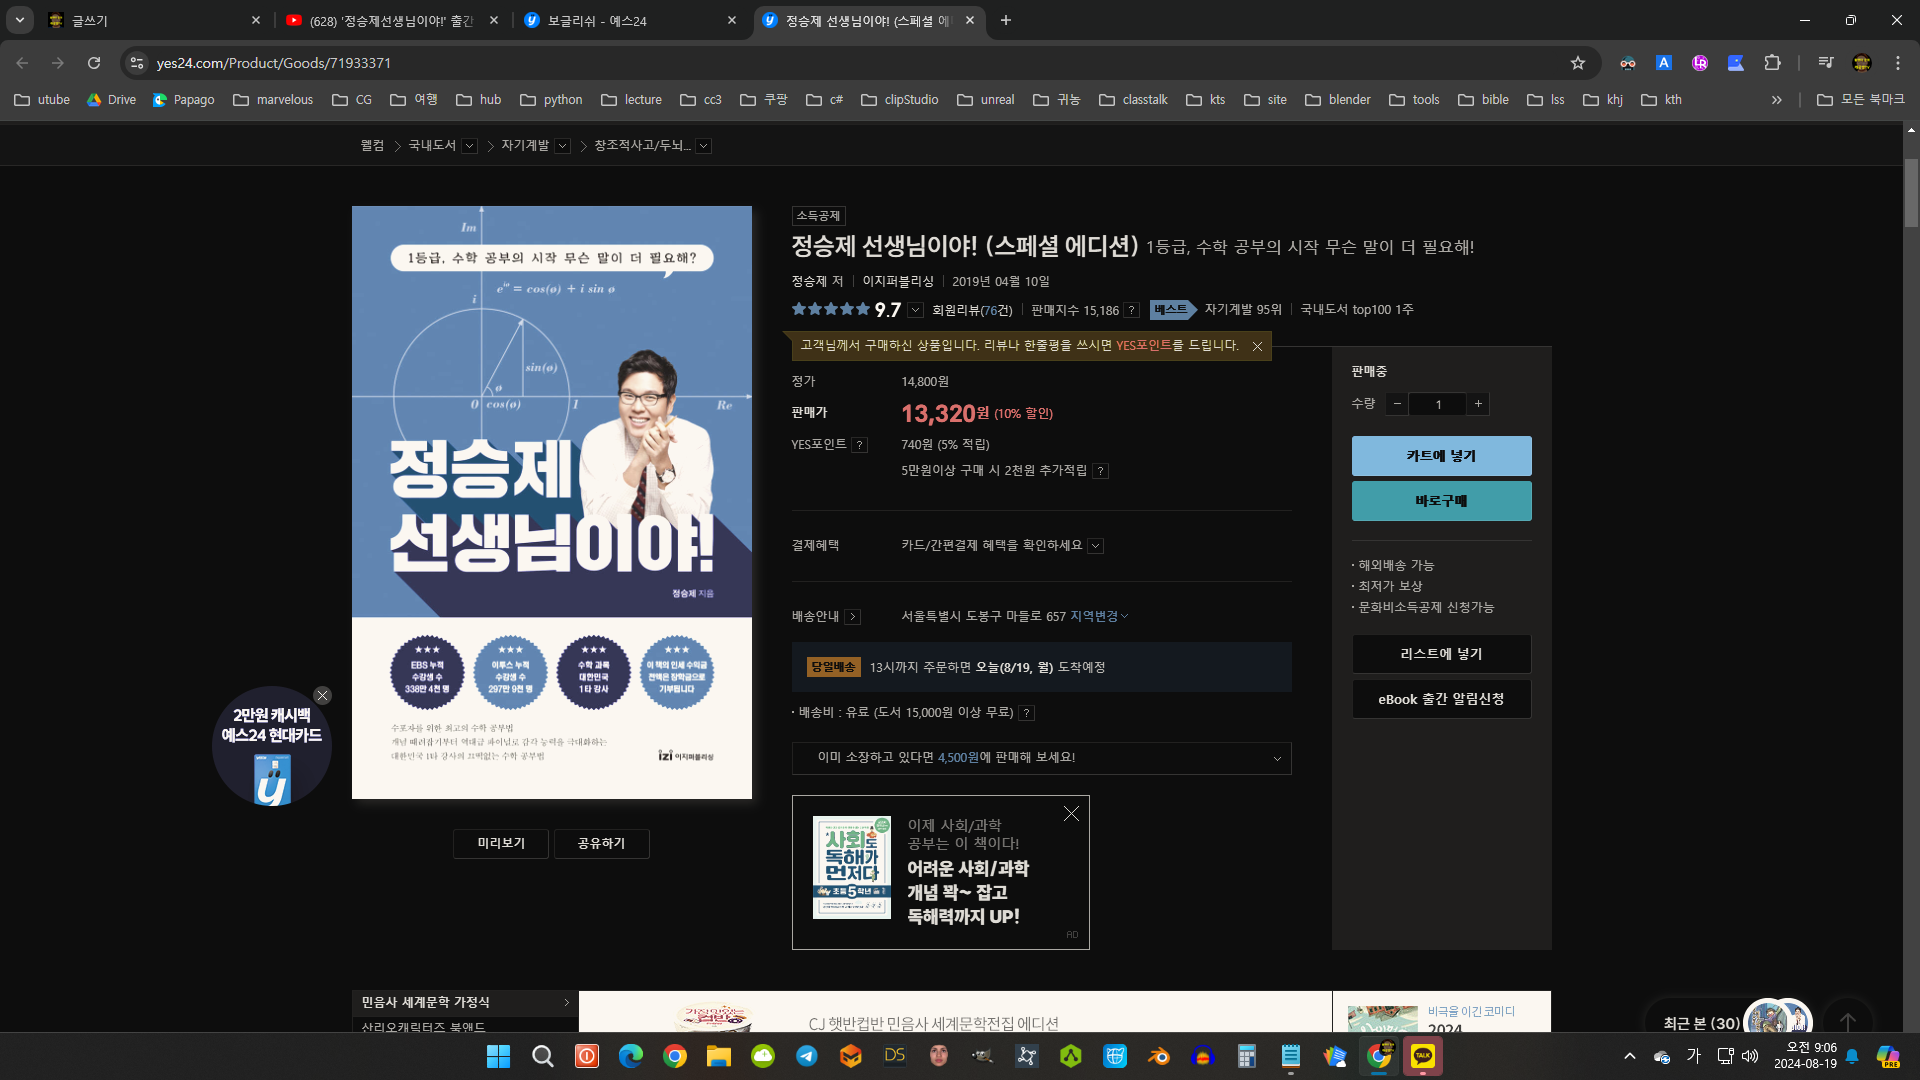
Task: Click the quantity input field
Action: coord(1438,404)
